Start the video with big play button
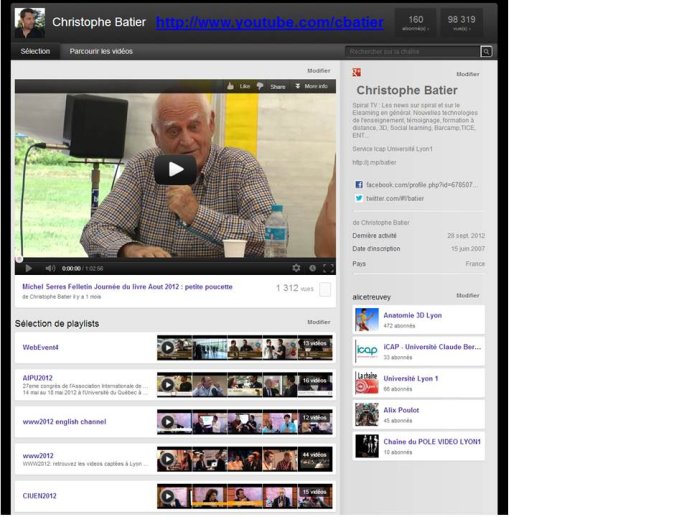This screenshot has width=689, height=517. (x=175, y=169)
